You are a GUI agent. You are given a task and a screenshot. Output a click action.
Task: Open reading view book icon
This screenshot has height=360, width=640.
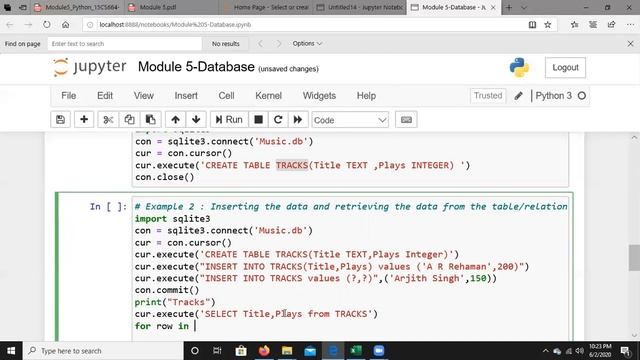pos(532,25)
